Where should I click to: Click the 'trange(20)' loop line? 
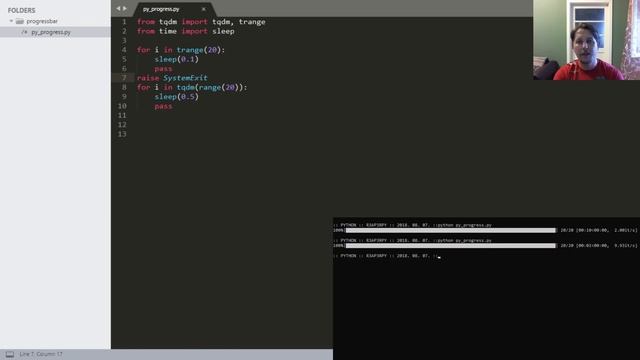pyautogui.click(x=181, y=50)
